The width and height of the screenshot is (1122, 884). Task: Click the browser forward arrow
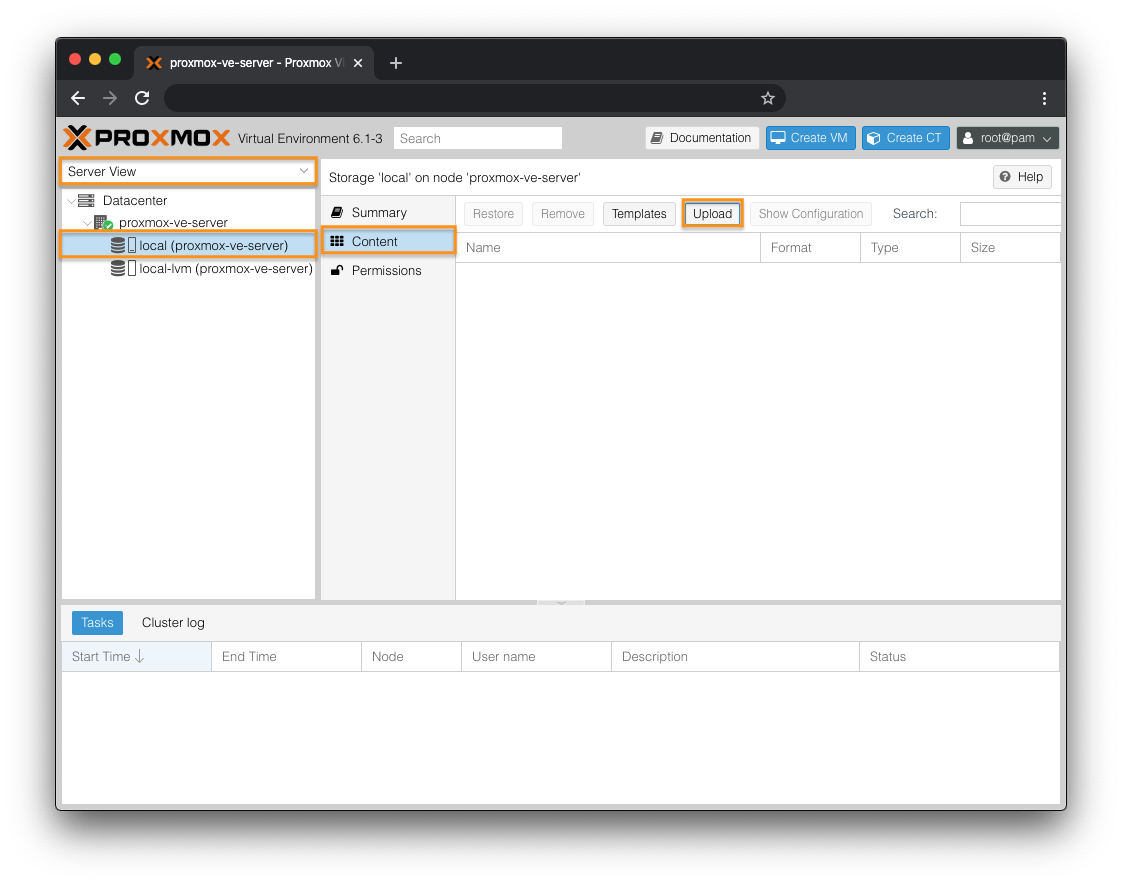(109, 98)
